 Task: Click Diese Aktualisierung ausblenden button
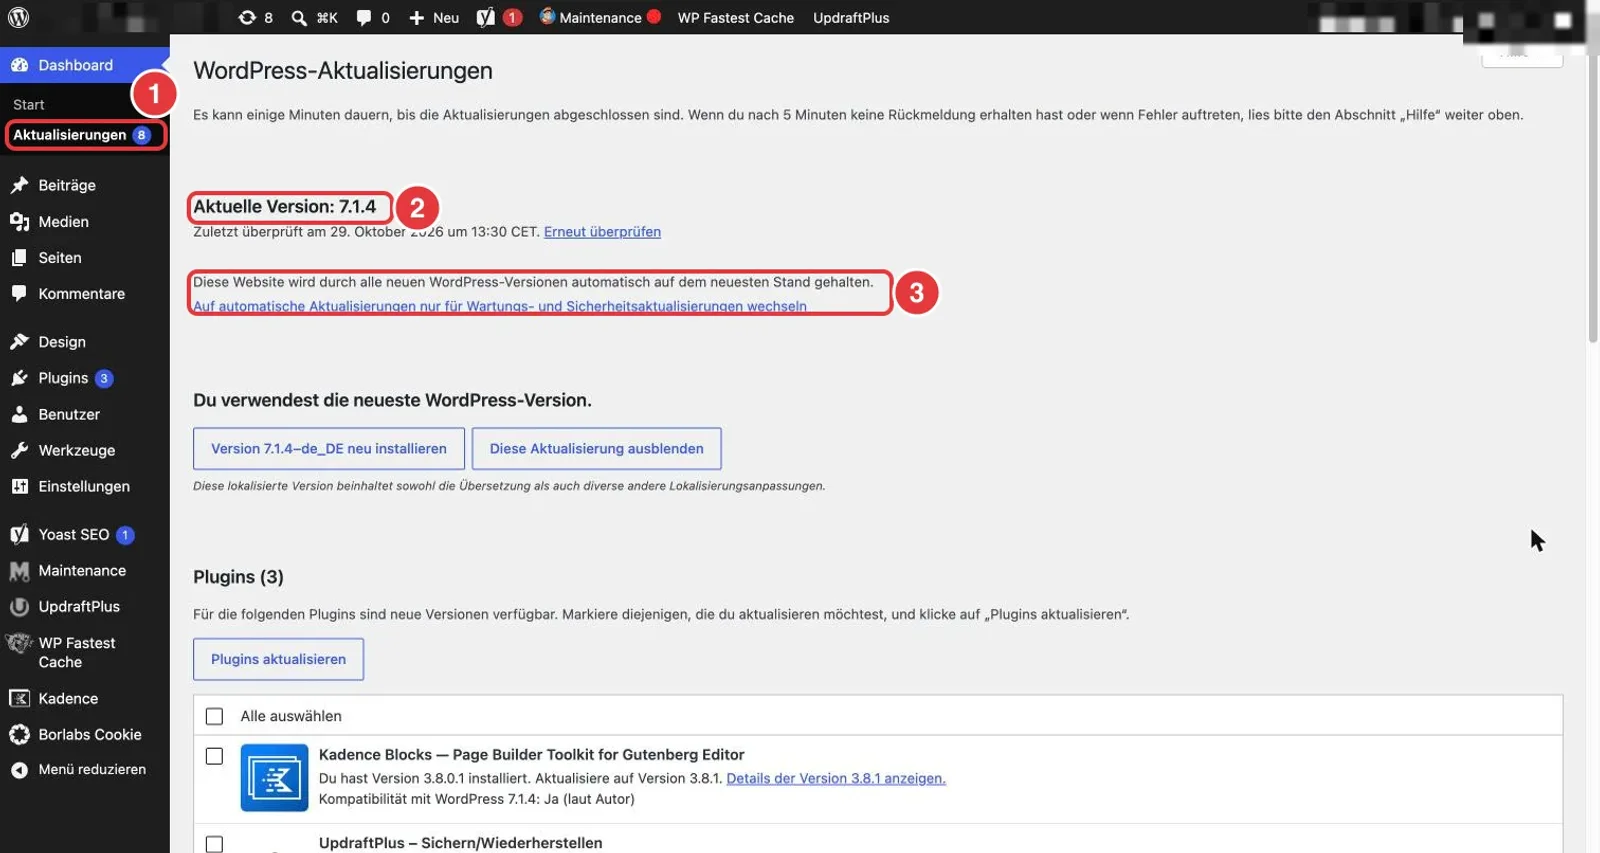(596, 449)
